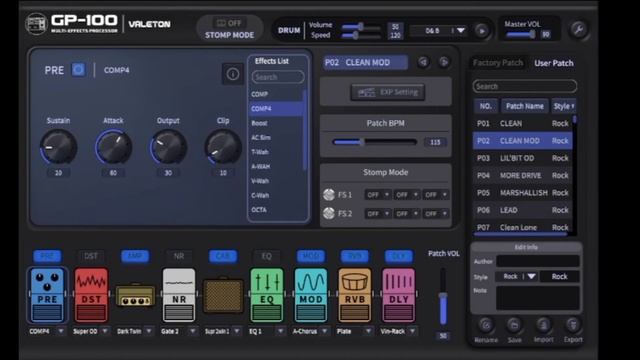
Task: Toggle AMP on/off label above pedals
Action: [x=135, y=256]
